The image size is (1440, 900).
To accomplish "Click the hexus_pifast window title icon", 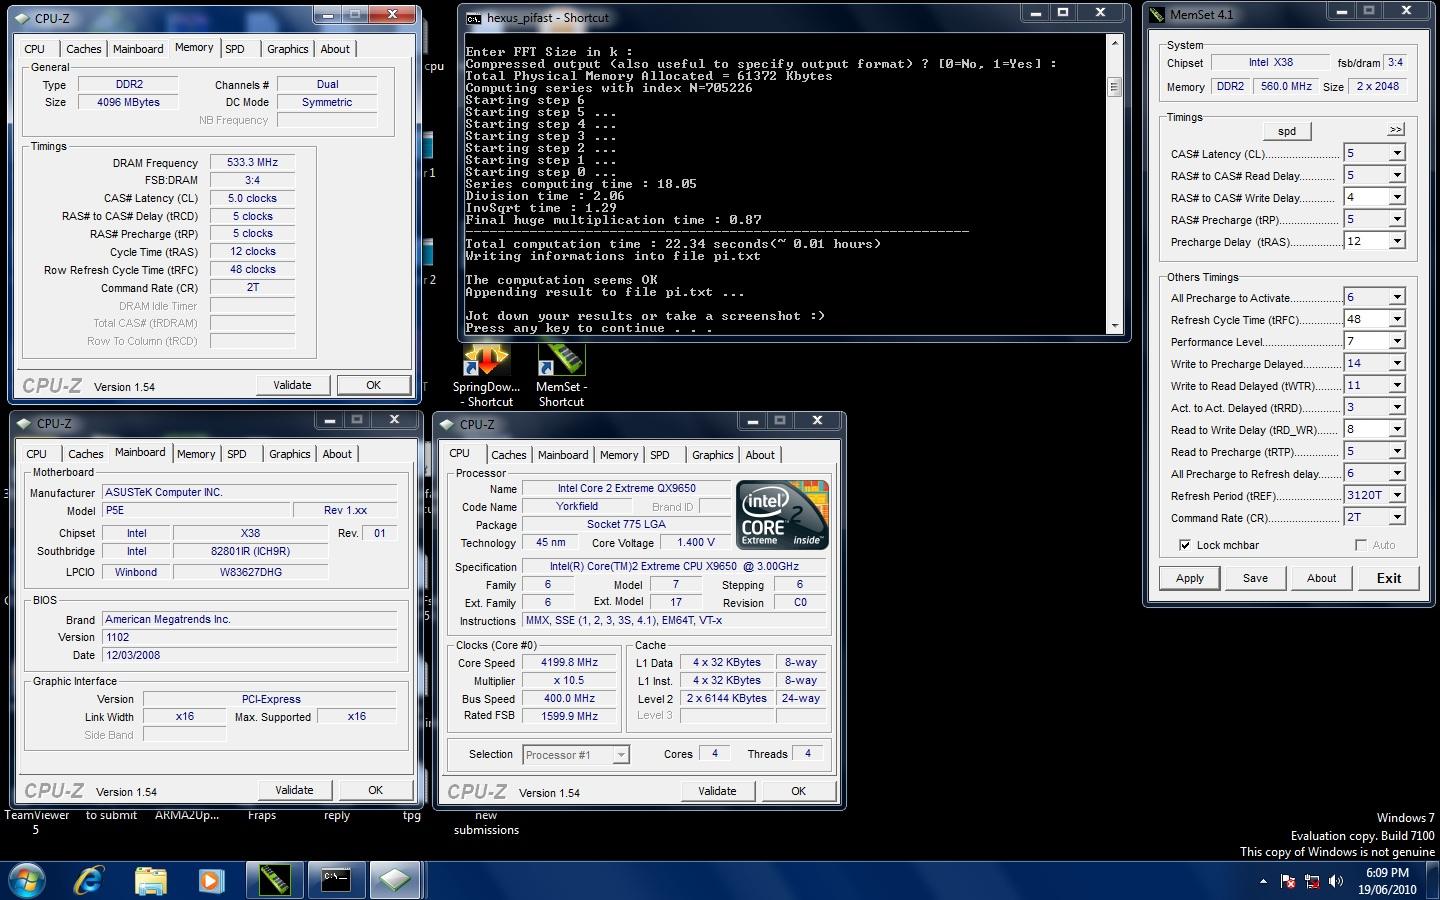I will point(474,18).
